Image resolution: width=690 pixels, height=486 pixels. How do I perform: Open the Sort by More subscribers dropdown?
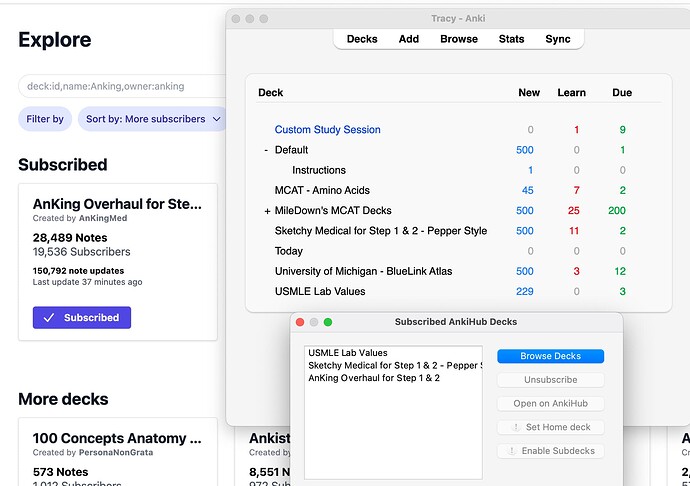click(x=153, y=119)
